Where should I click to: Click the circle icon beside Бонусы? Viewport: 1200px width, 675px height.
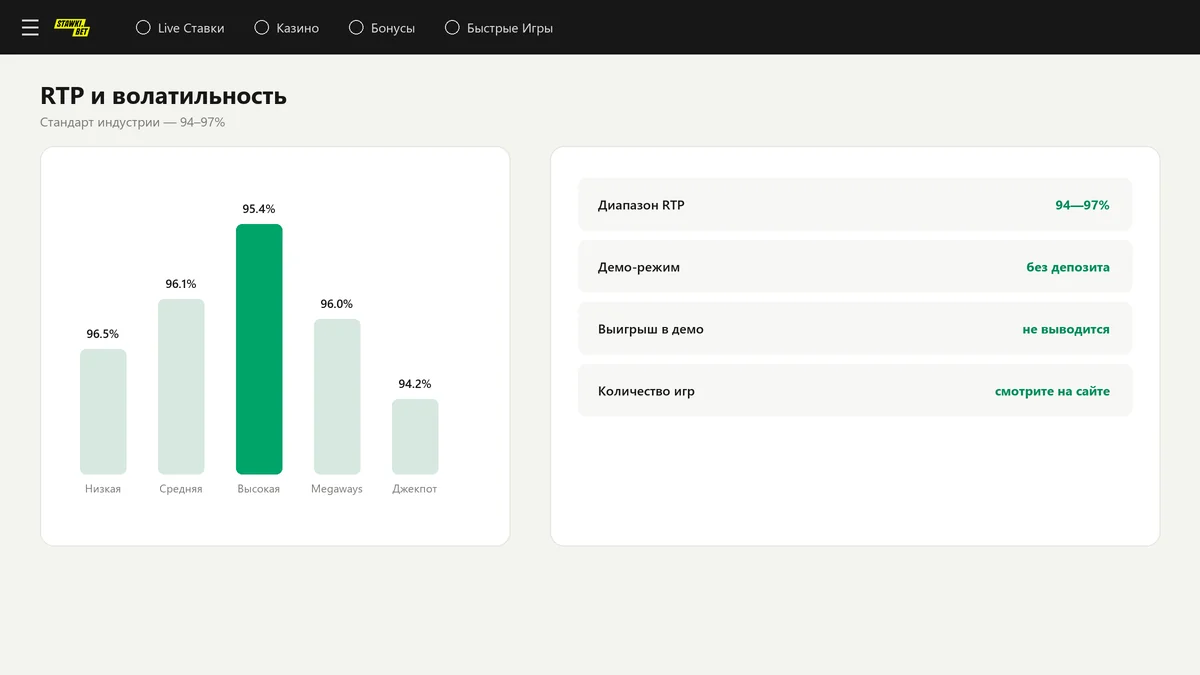(356, 28)
